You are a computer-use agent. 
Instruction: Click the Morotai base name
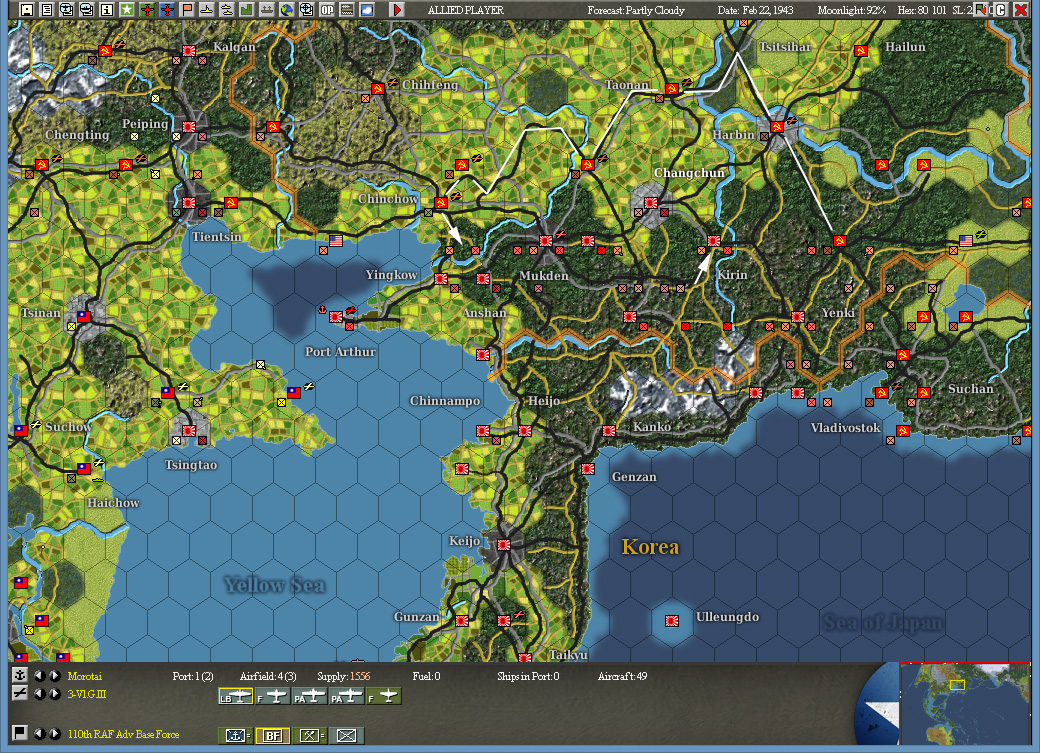[85, 676]
